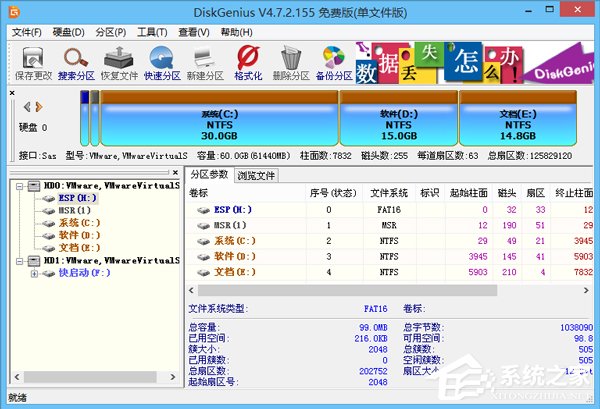Collapse the HD1 disk tree node
Image resolution: width=600 pixels, height=409 pixels.
19,259
